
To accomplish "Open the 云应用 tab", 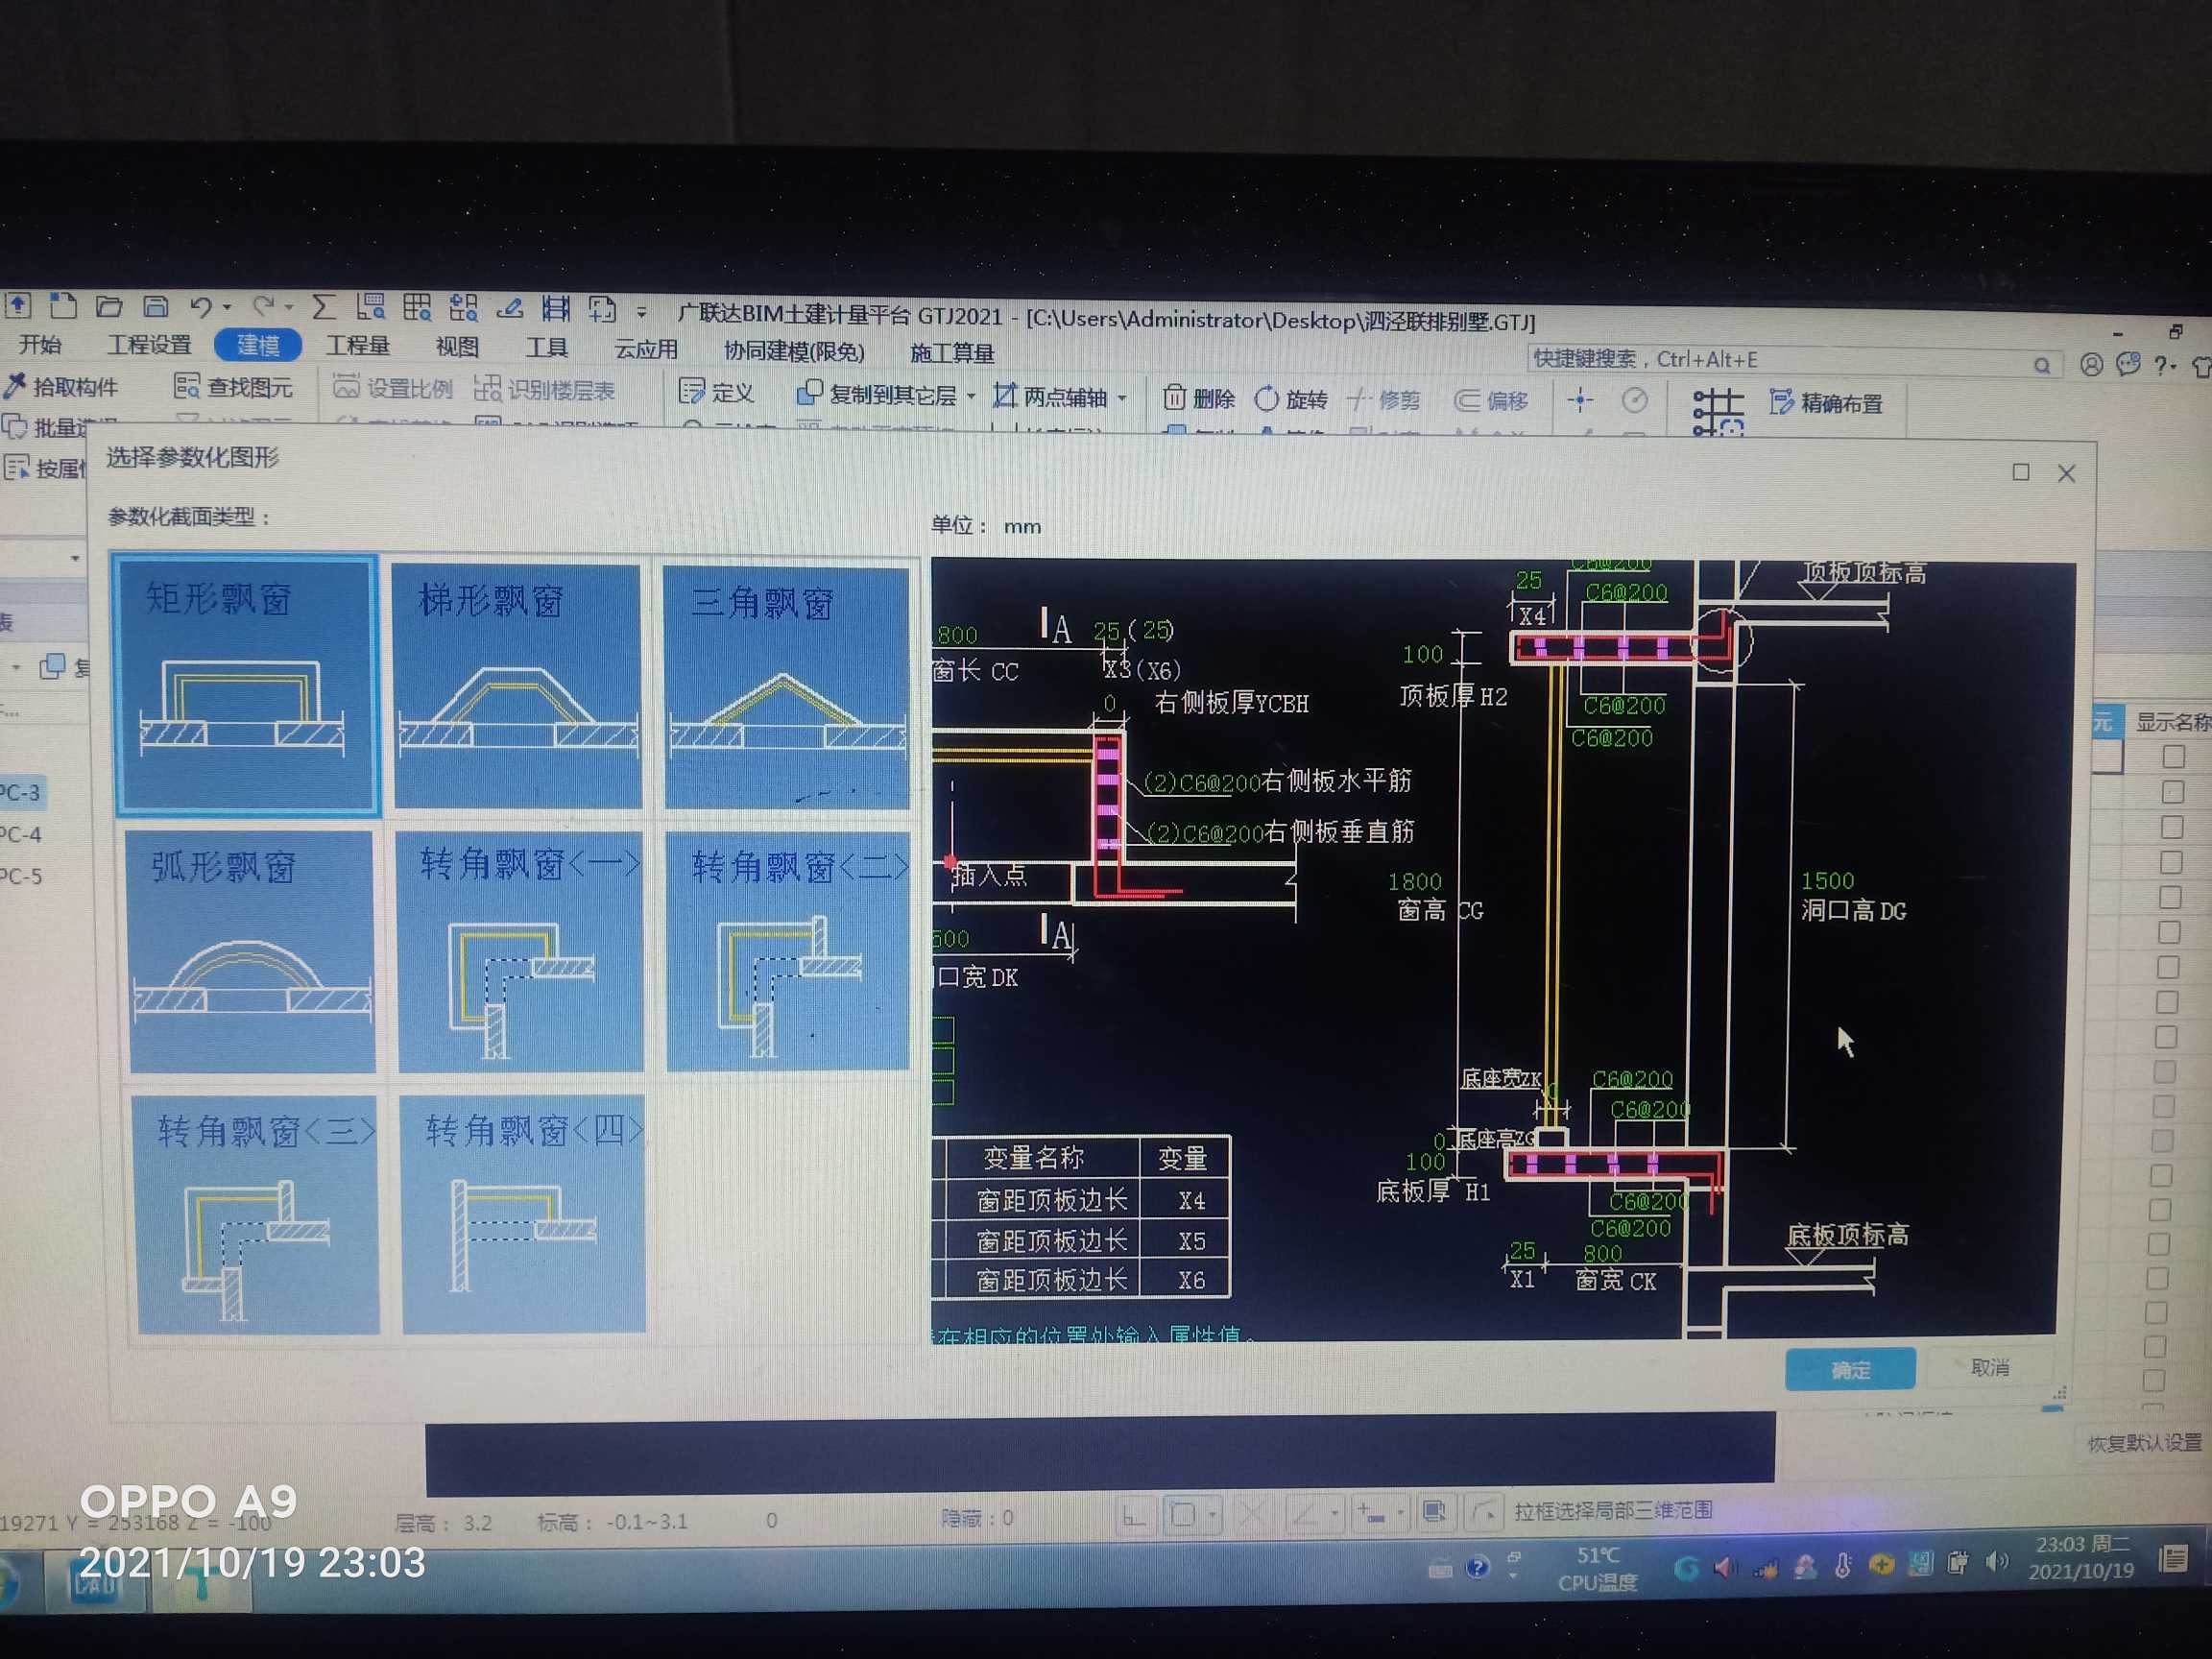I will point(645,349).
